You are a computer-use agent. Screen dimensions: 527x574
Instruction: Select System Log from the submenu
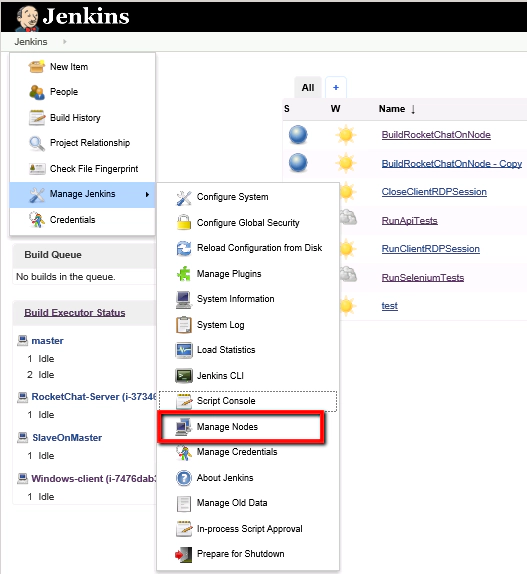point(221,325)
